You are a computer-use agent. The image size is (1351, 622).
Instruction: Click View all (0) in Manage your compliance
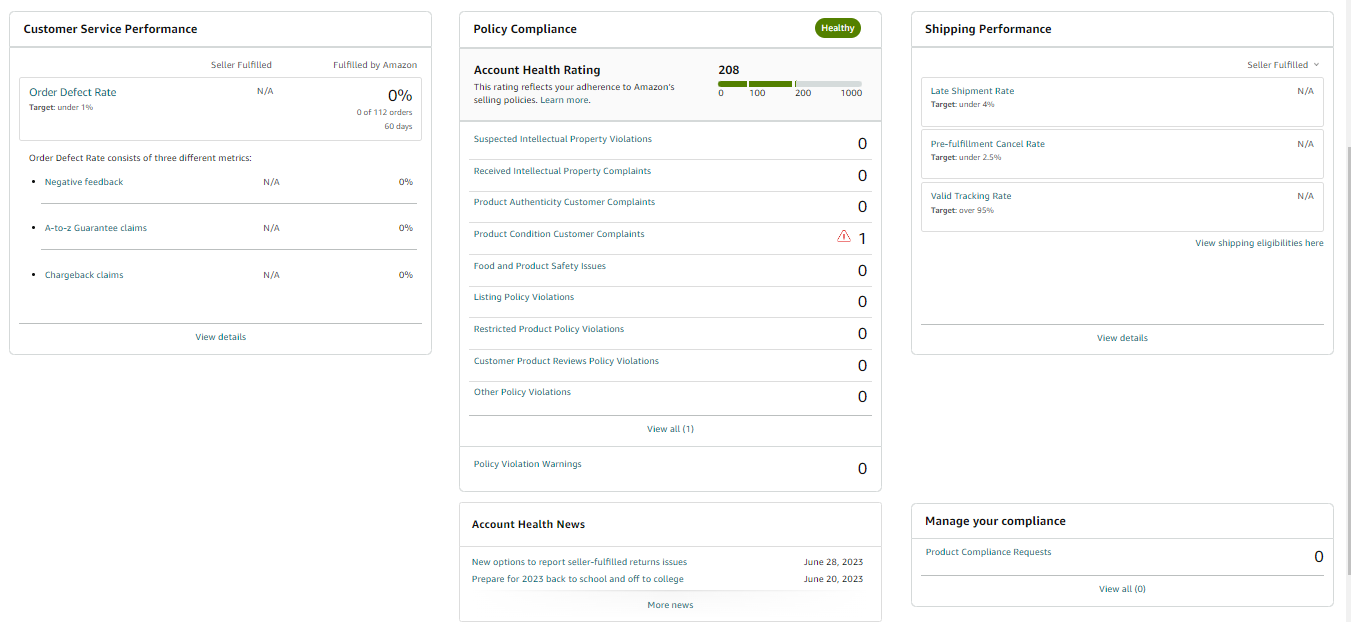(x=1122, y=589)
